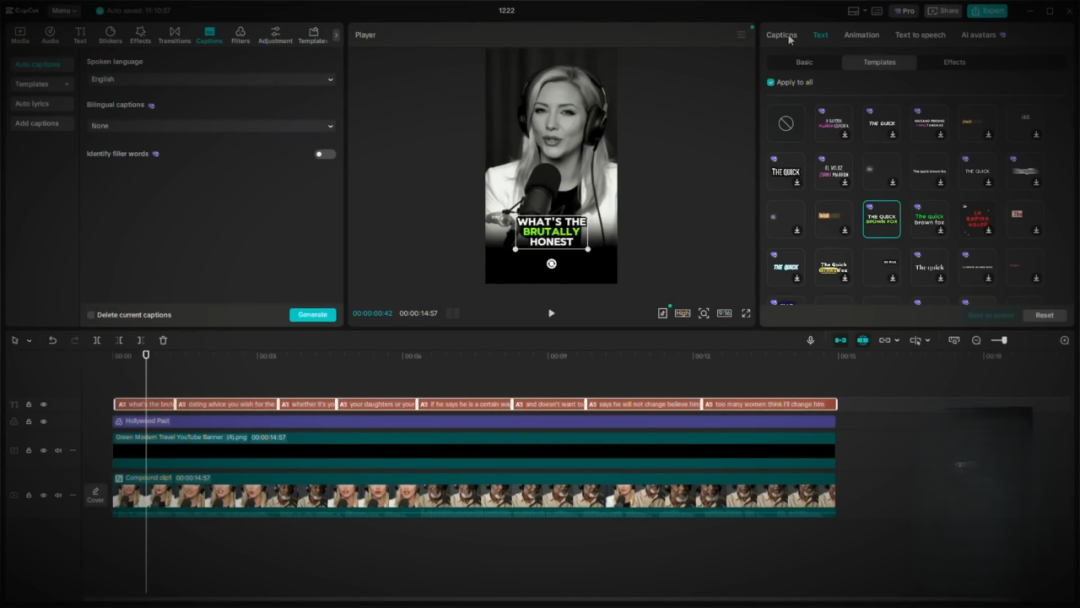The image size is (1080, 608).
Task: Open the Filters panel
Action: tap(240, 35)
